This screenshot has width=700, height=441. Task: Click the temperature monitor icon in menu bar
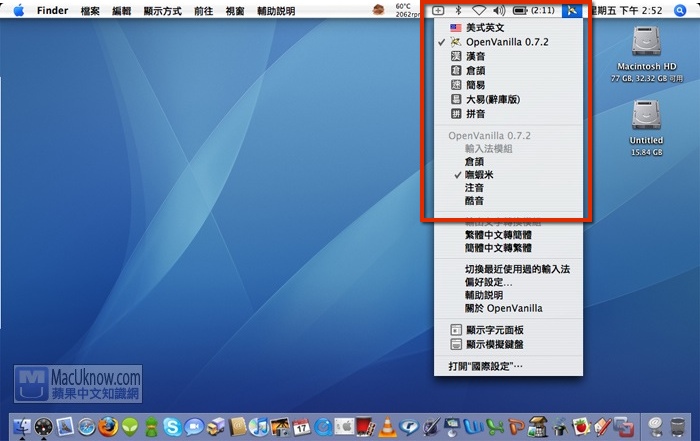coord(379,10)
